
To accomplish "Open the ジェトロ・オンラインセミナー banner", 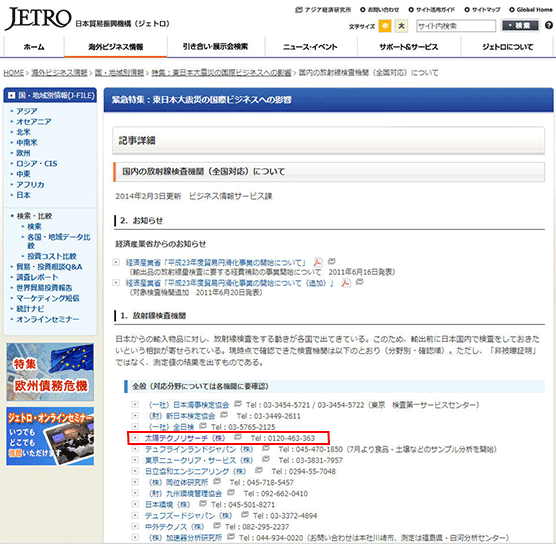I will tap(50, 436).
